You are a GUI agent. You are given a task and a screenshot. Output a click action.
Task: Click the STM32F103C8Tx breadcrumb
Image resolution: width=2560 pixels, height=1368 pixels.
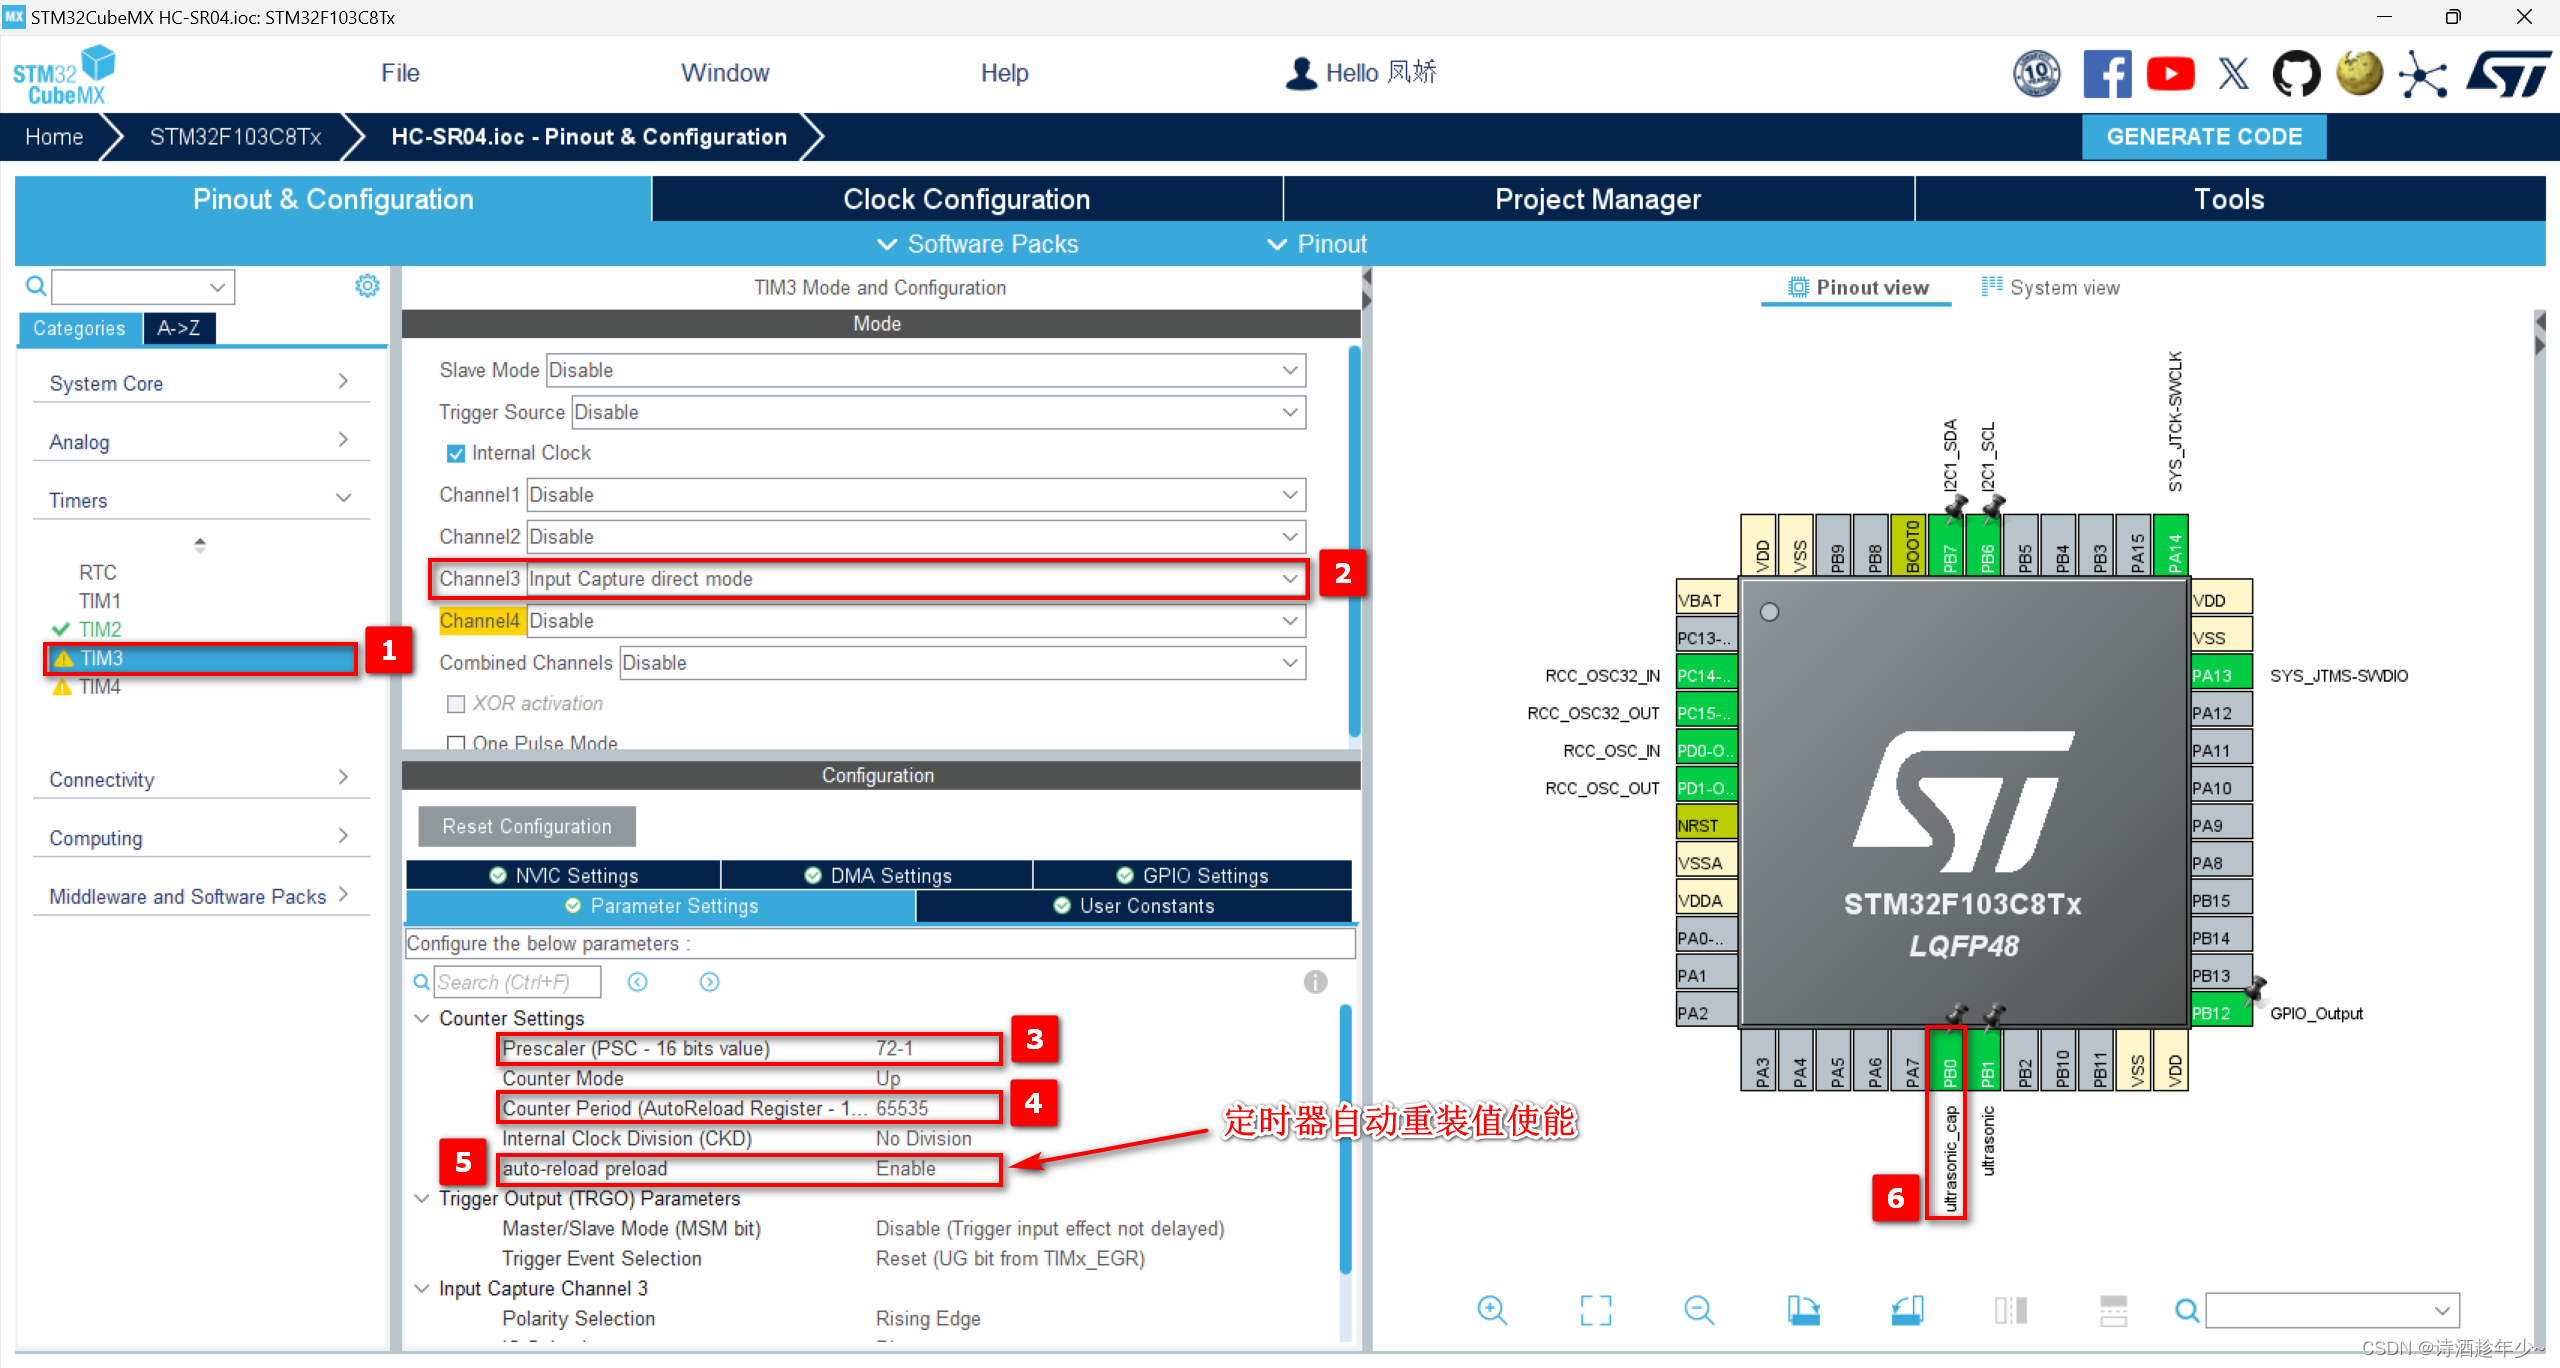(235, 137)
